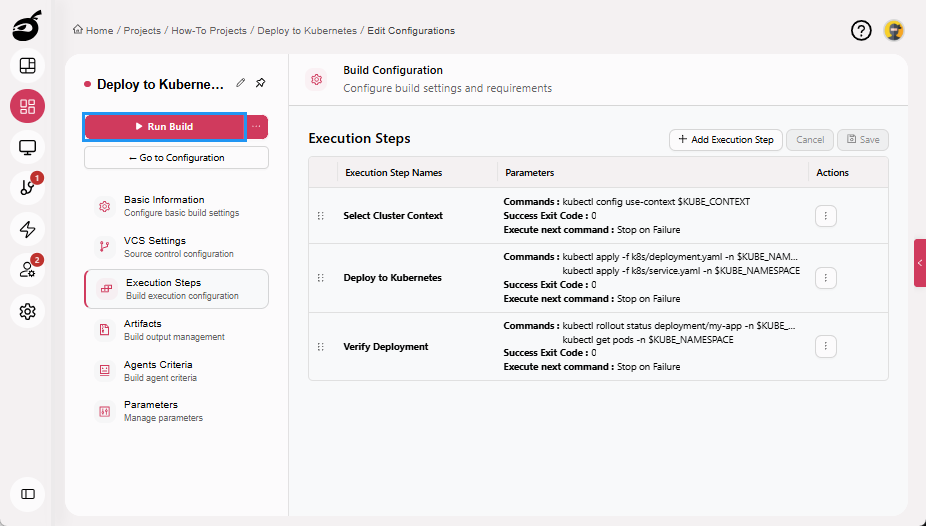Click the Save button

(863, 140)
